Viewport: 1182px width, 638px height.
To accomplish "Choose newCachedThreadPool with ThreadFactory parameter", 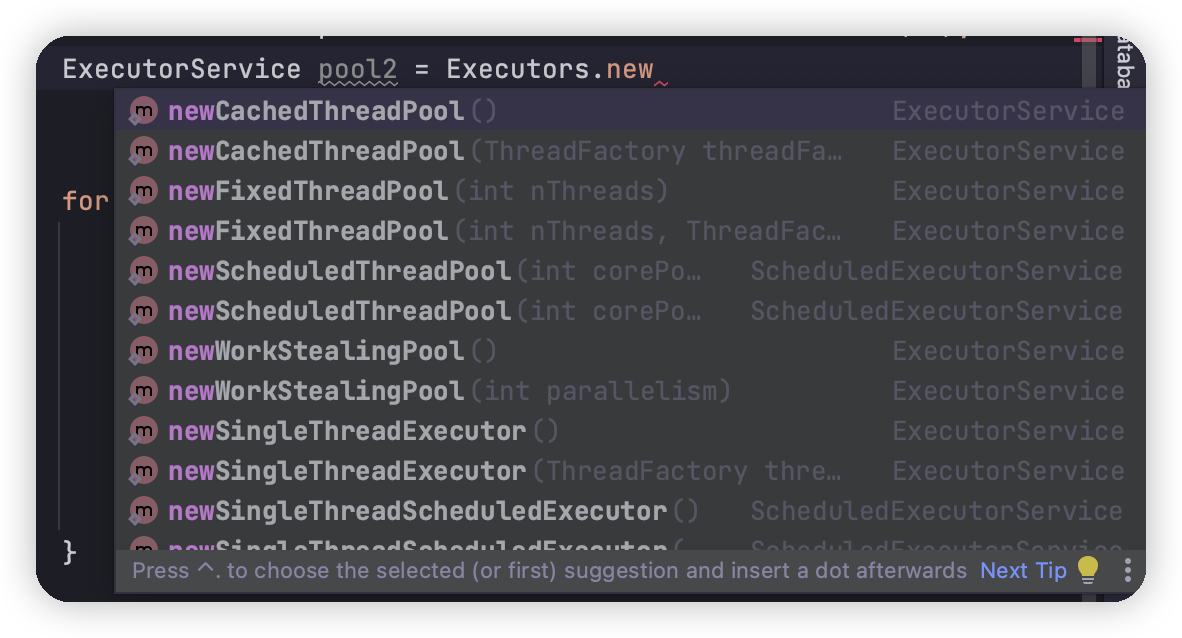I will [x=629, y=151].
